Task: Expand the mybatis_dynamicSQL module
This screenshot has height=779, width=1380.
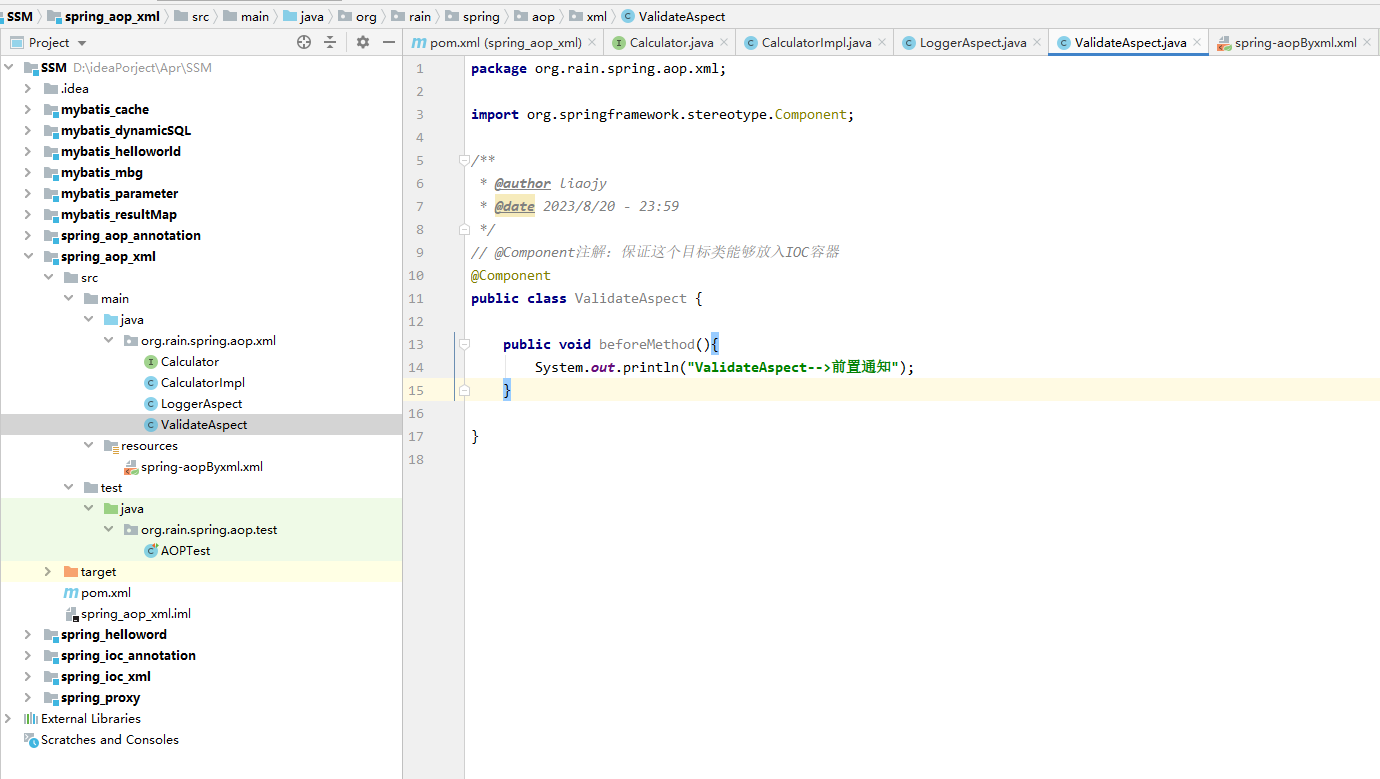Action: tap(28, 131)
